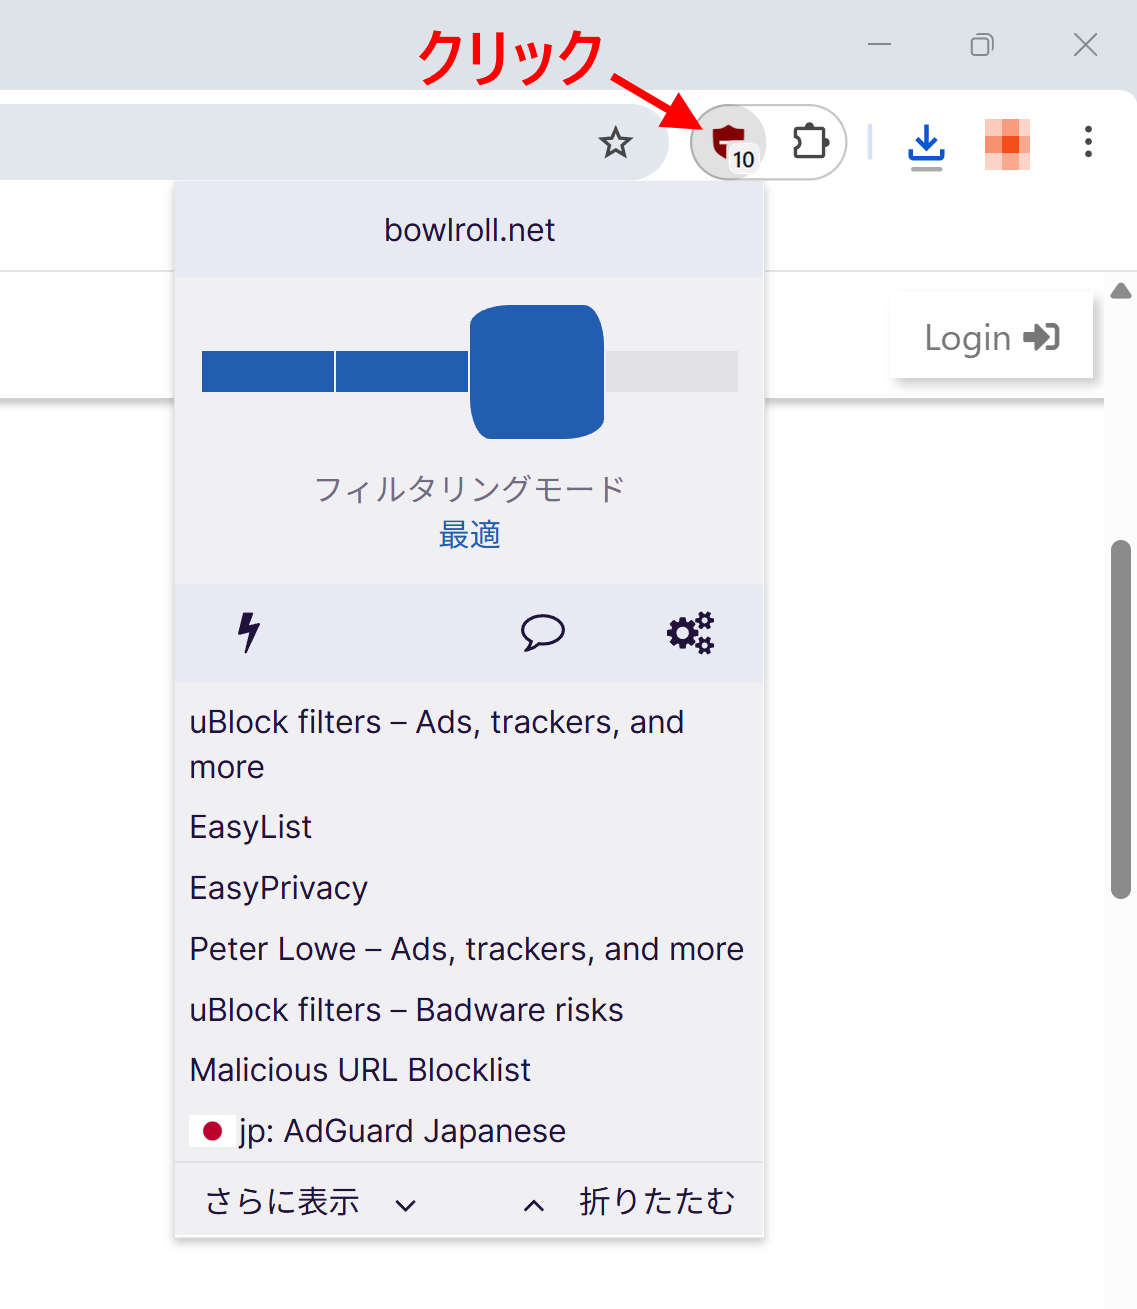Minimize the browser window

click(879, 45)
